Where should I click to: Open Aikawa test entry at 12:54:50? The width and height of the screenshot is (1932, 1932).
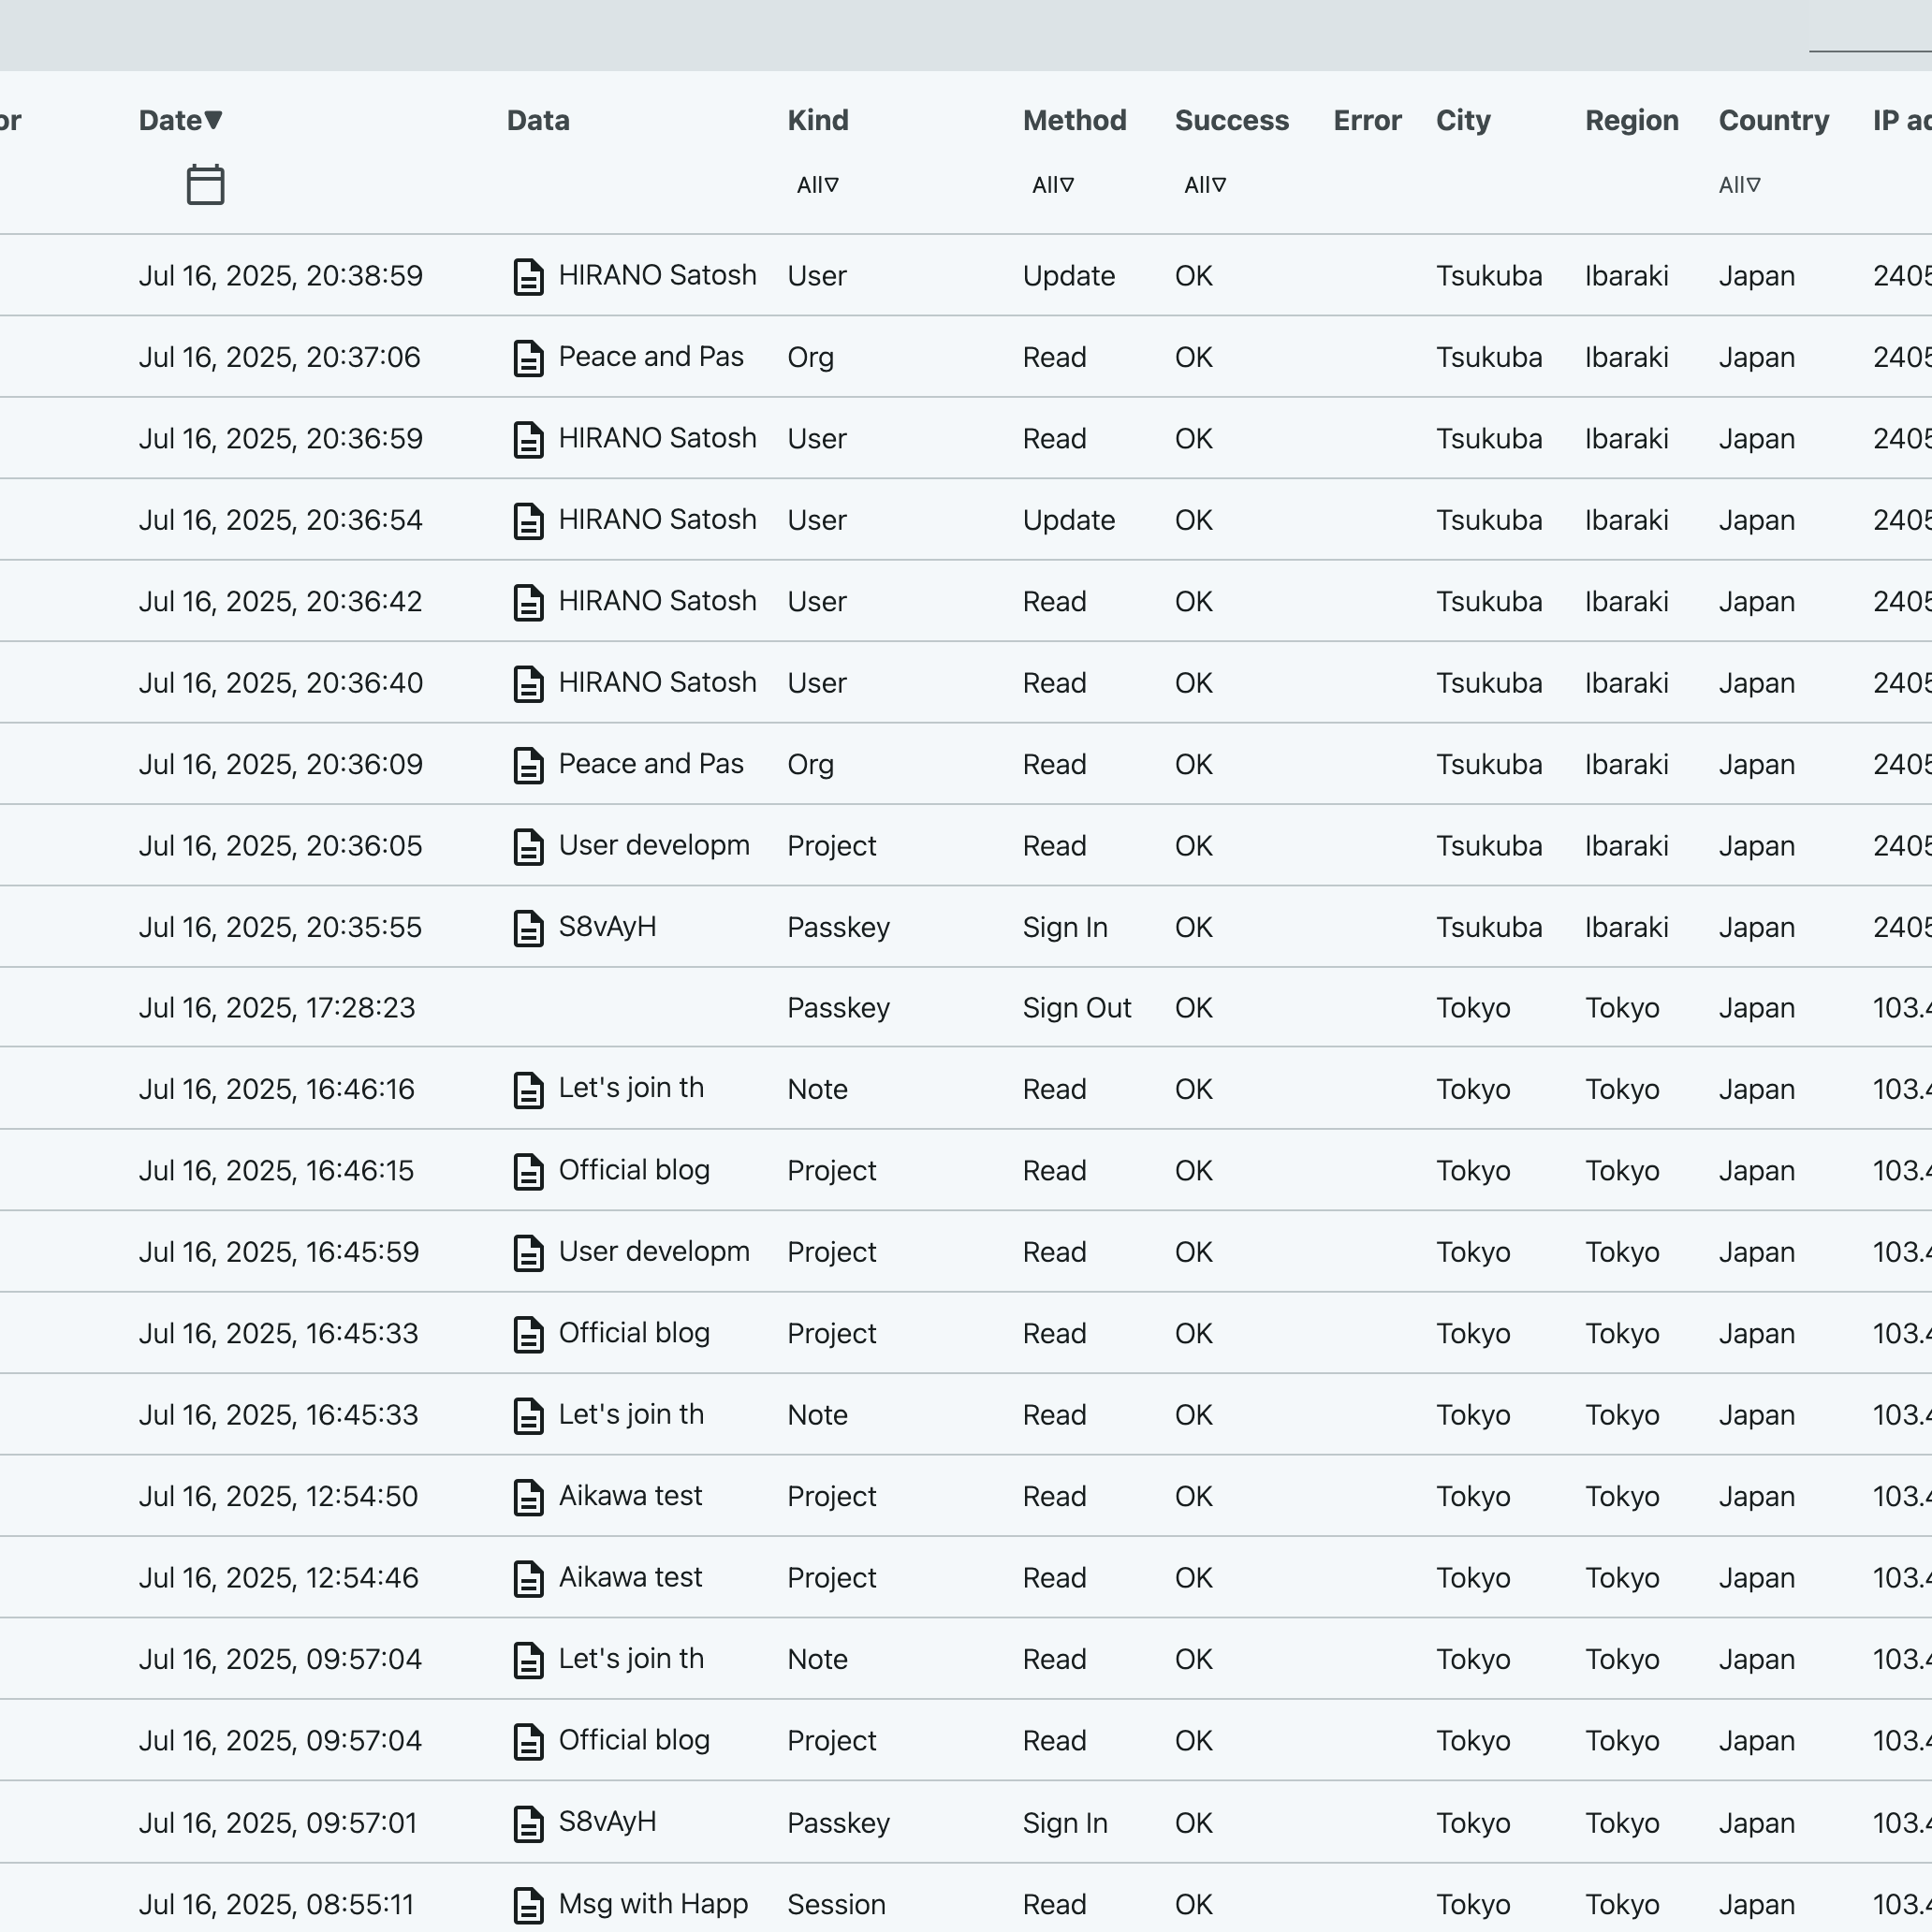click(x=630, y=1497)
